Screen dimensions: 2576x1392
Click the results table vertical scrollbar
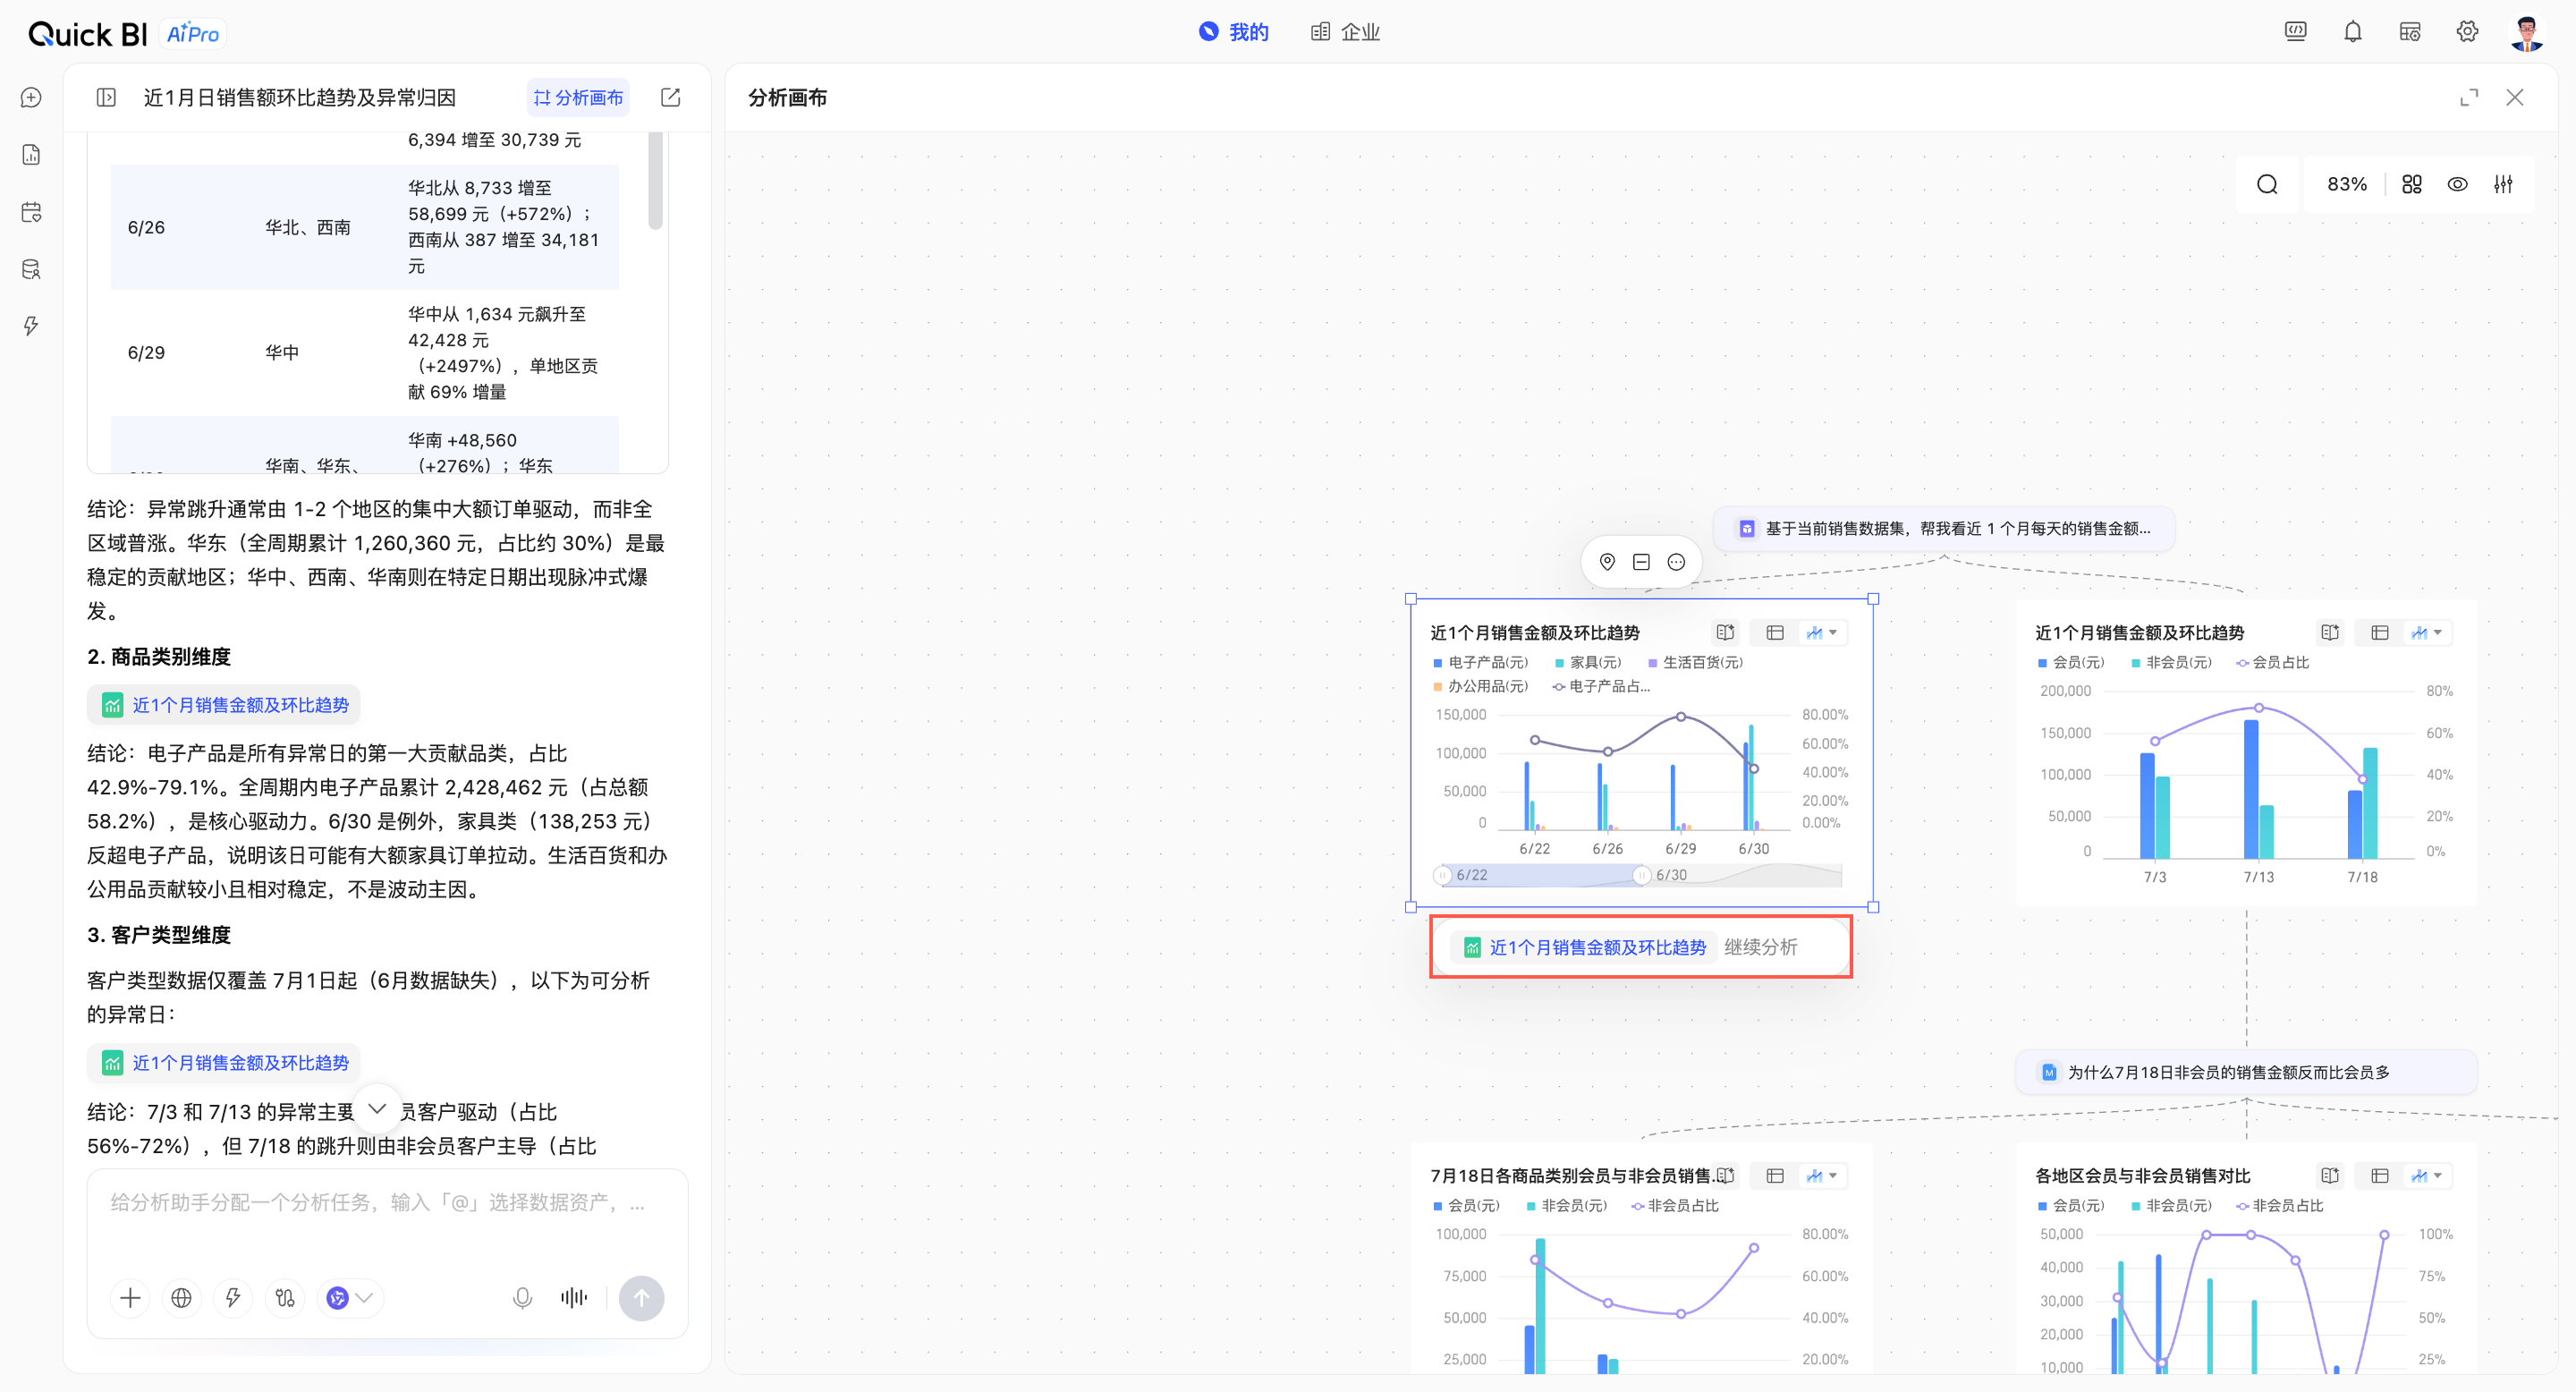(x=656, y=181)
